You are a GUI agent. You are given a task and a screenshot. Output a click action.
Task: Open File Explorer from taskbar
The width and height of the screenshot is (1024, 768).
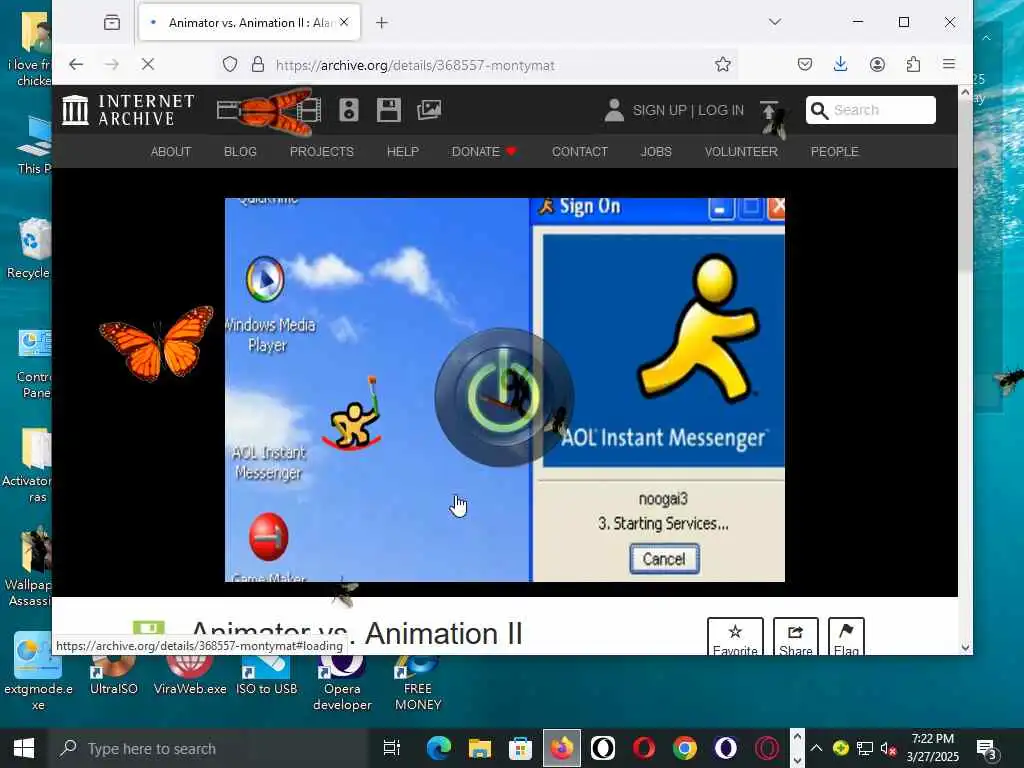(479, 748)
